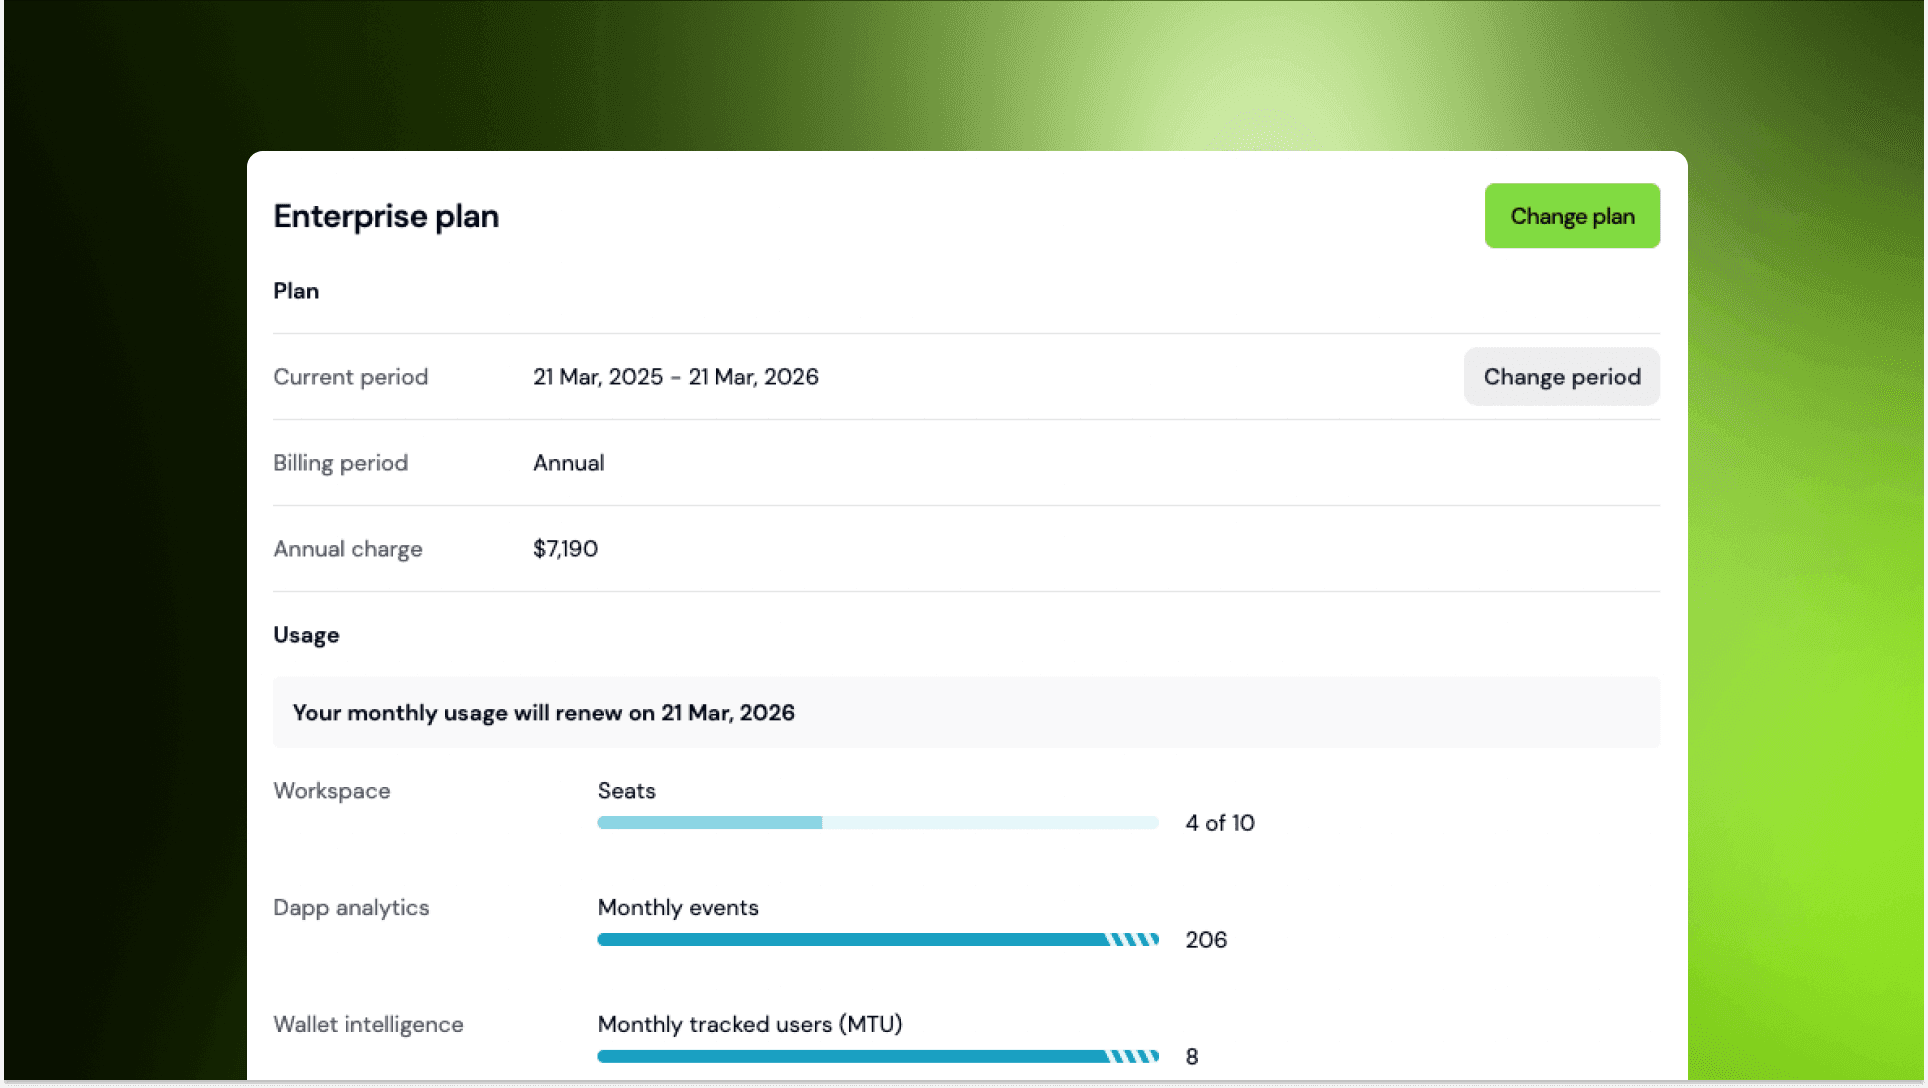
Task: Click the Change plan button
Action: [x=1572, y=216]
